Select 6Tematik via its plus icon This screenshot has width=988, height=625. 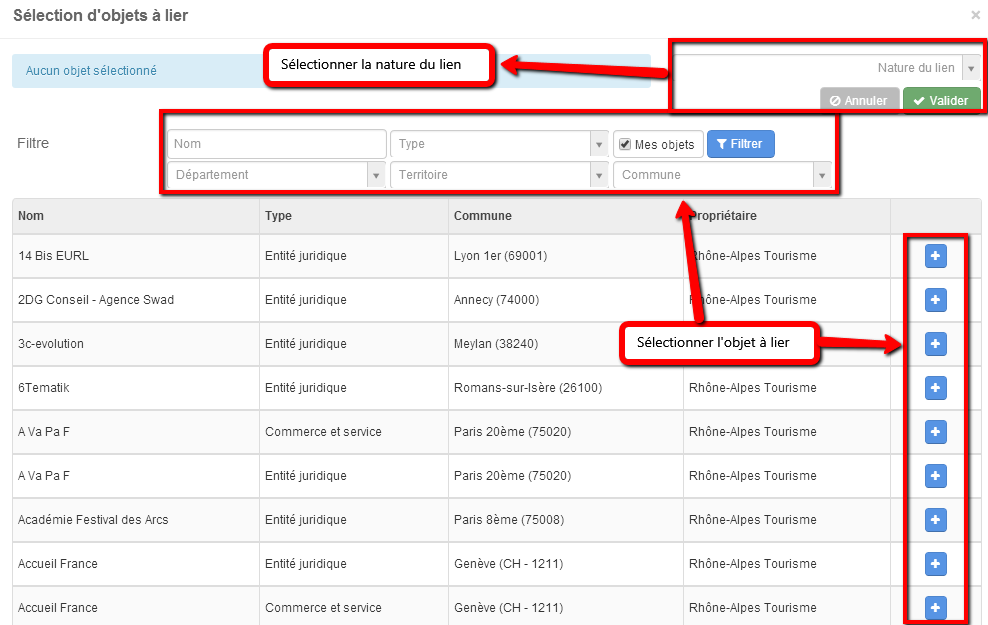coord(936,388)
